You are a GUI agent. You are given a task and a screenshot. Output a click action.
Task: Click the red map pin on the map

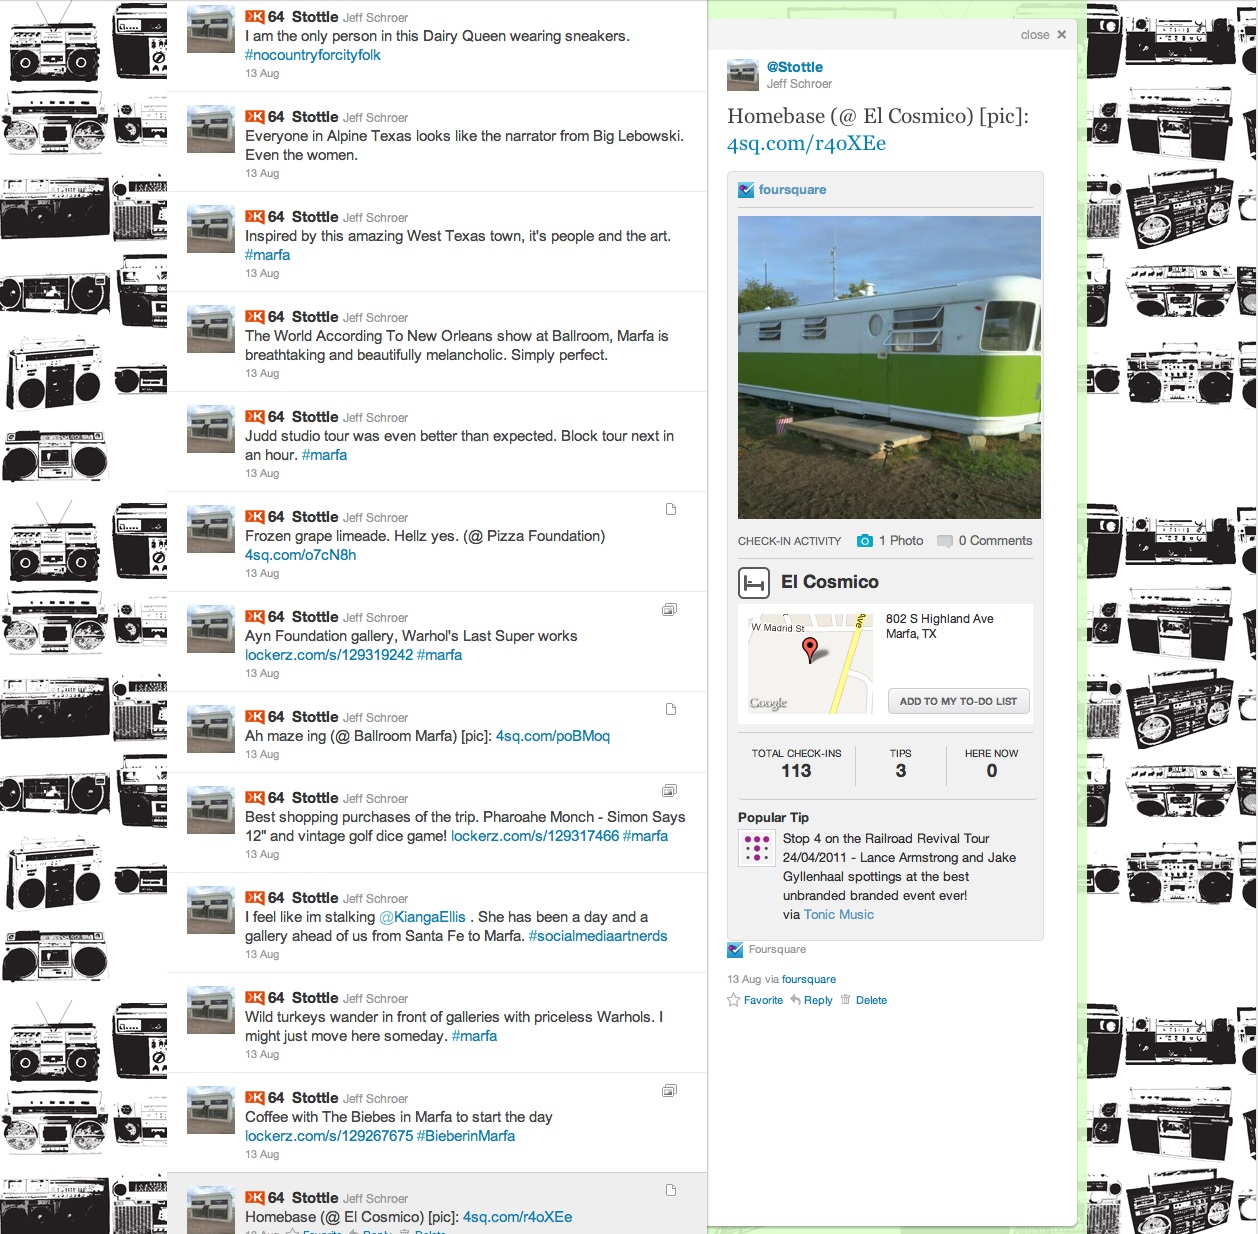810,650
